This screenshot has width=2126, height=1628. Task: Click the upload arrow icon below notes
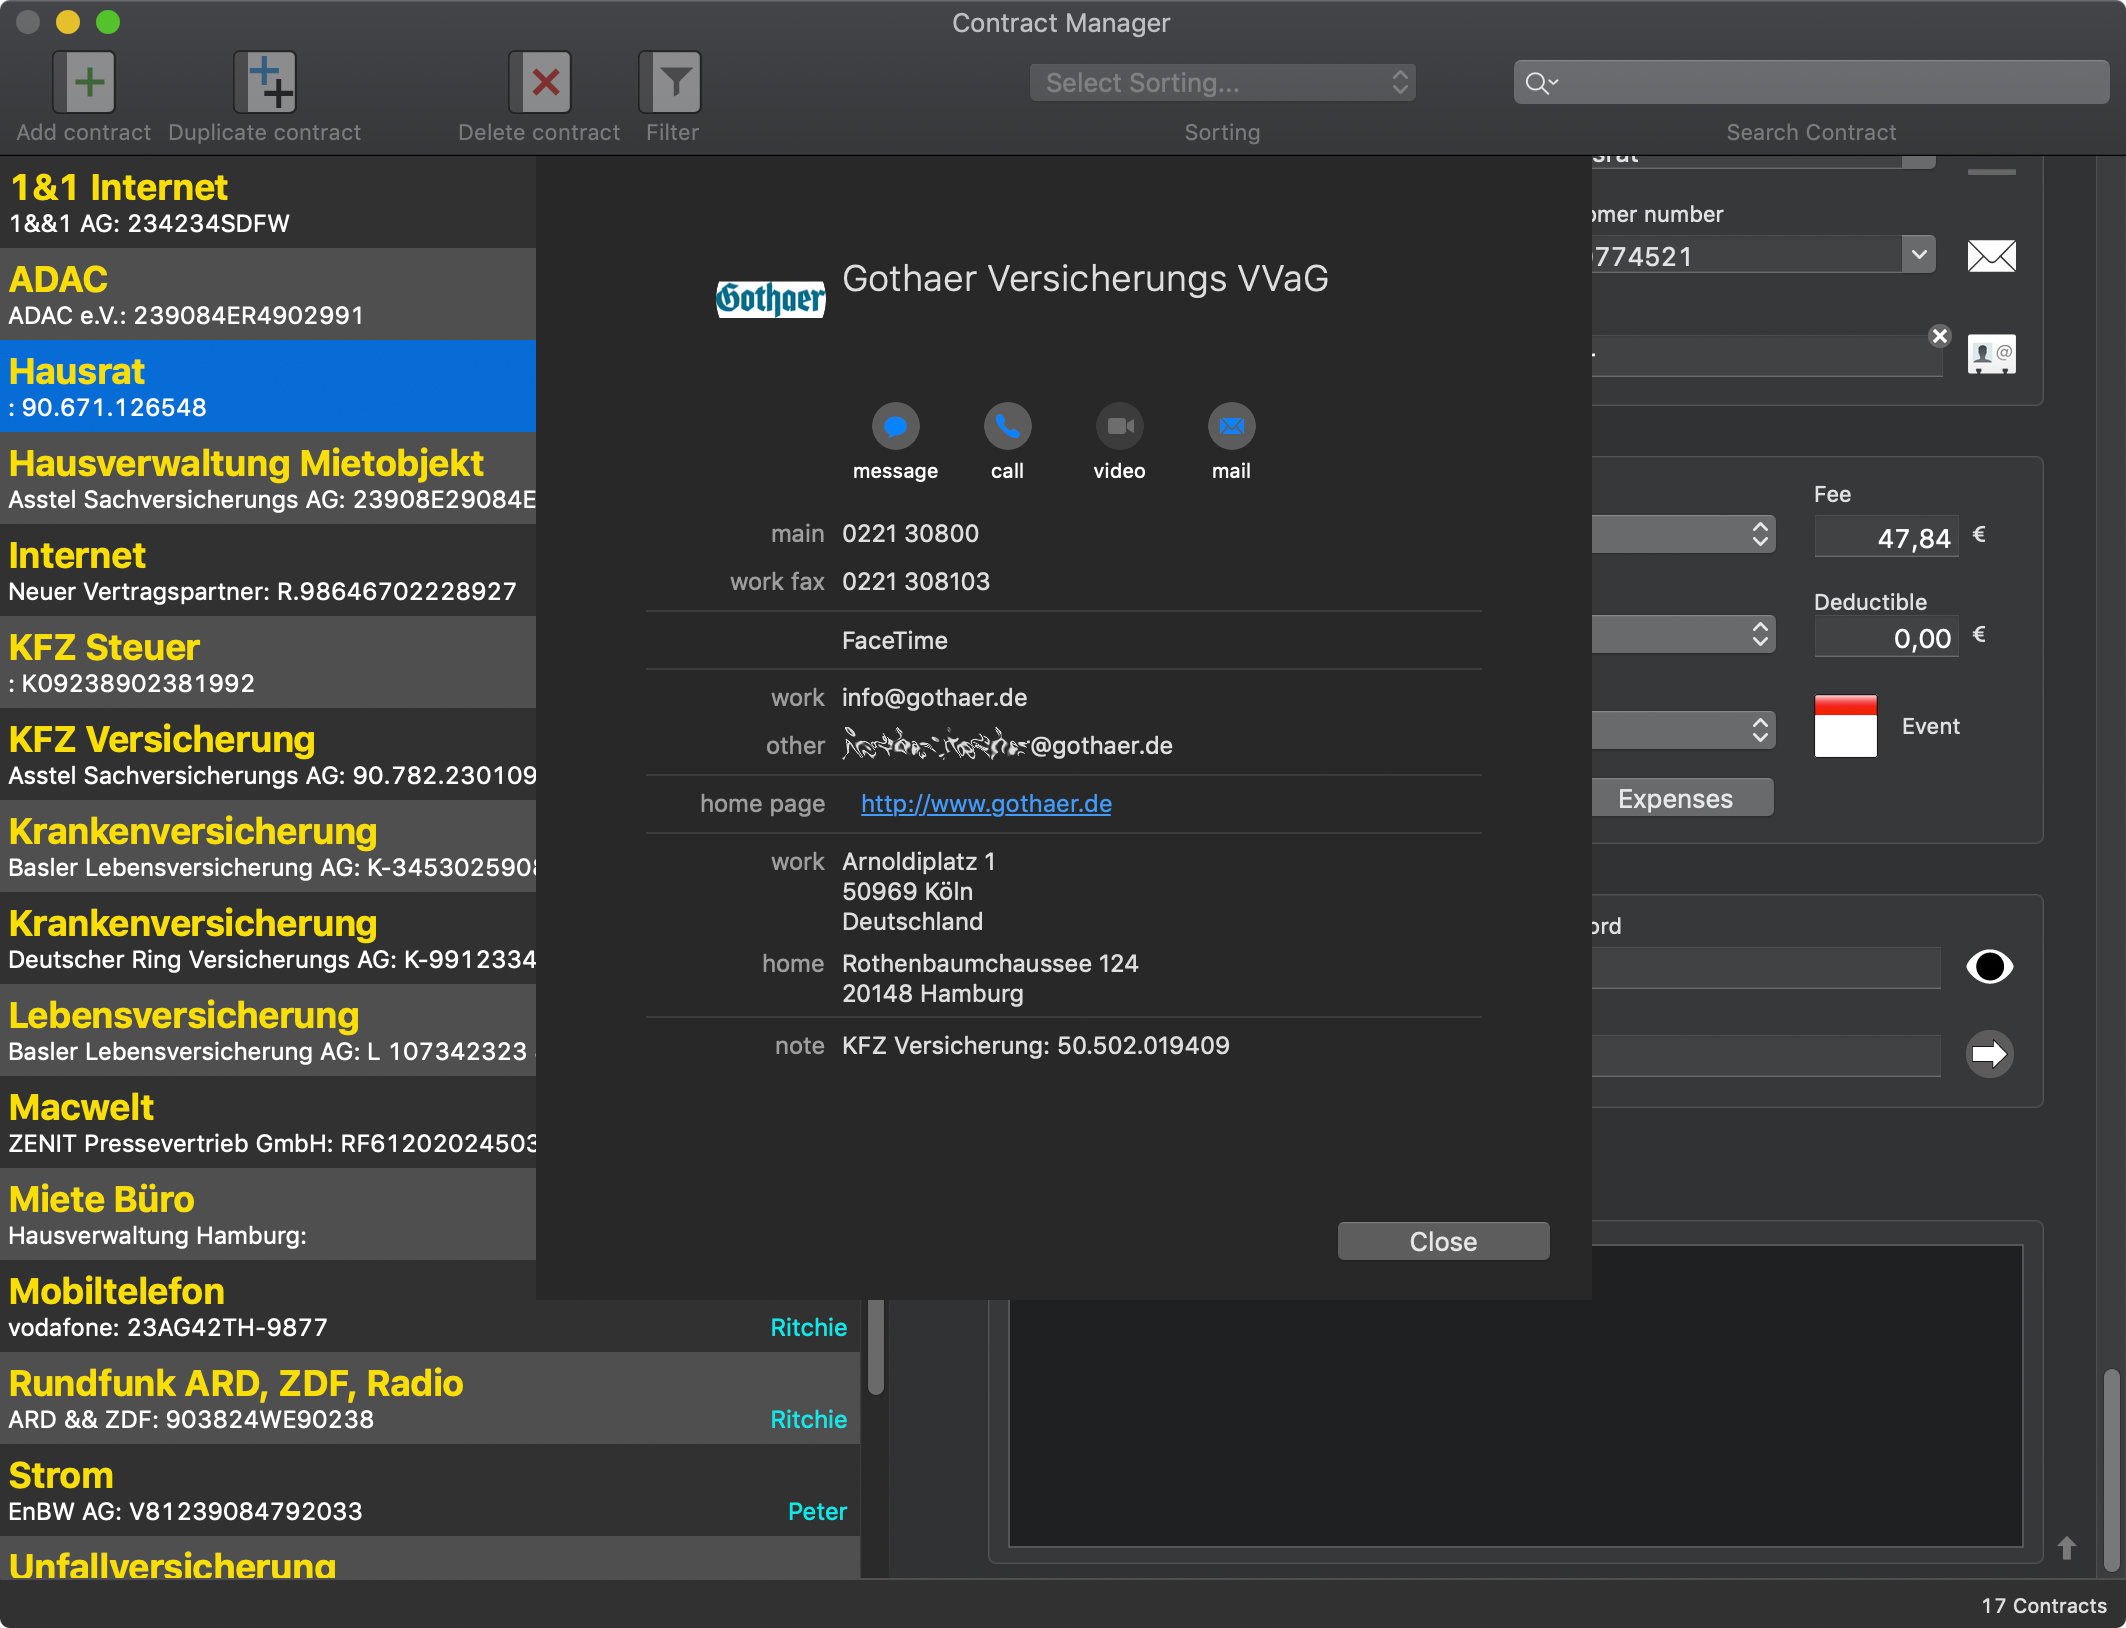(2066, 1547)
